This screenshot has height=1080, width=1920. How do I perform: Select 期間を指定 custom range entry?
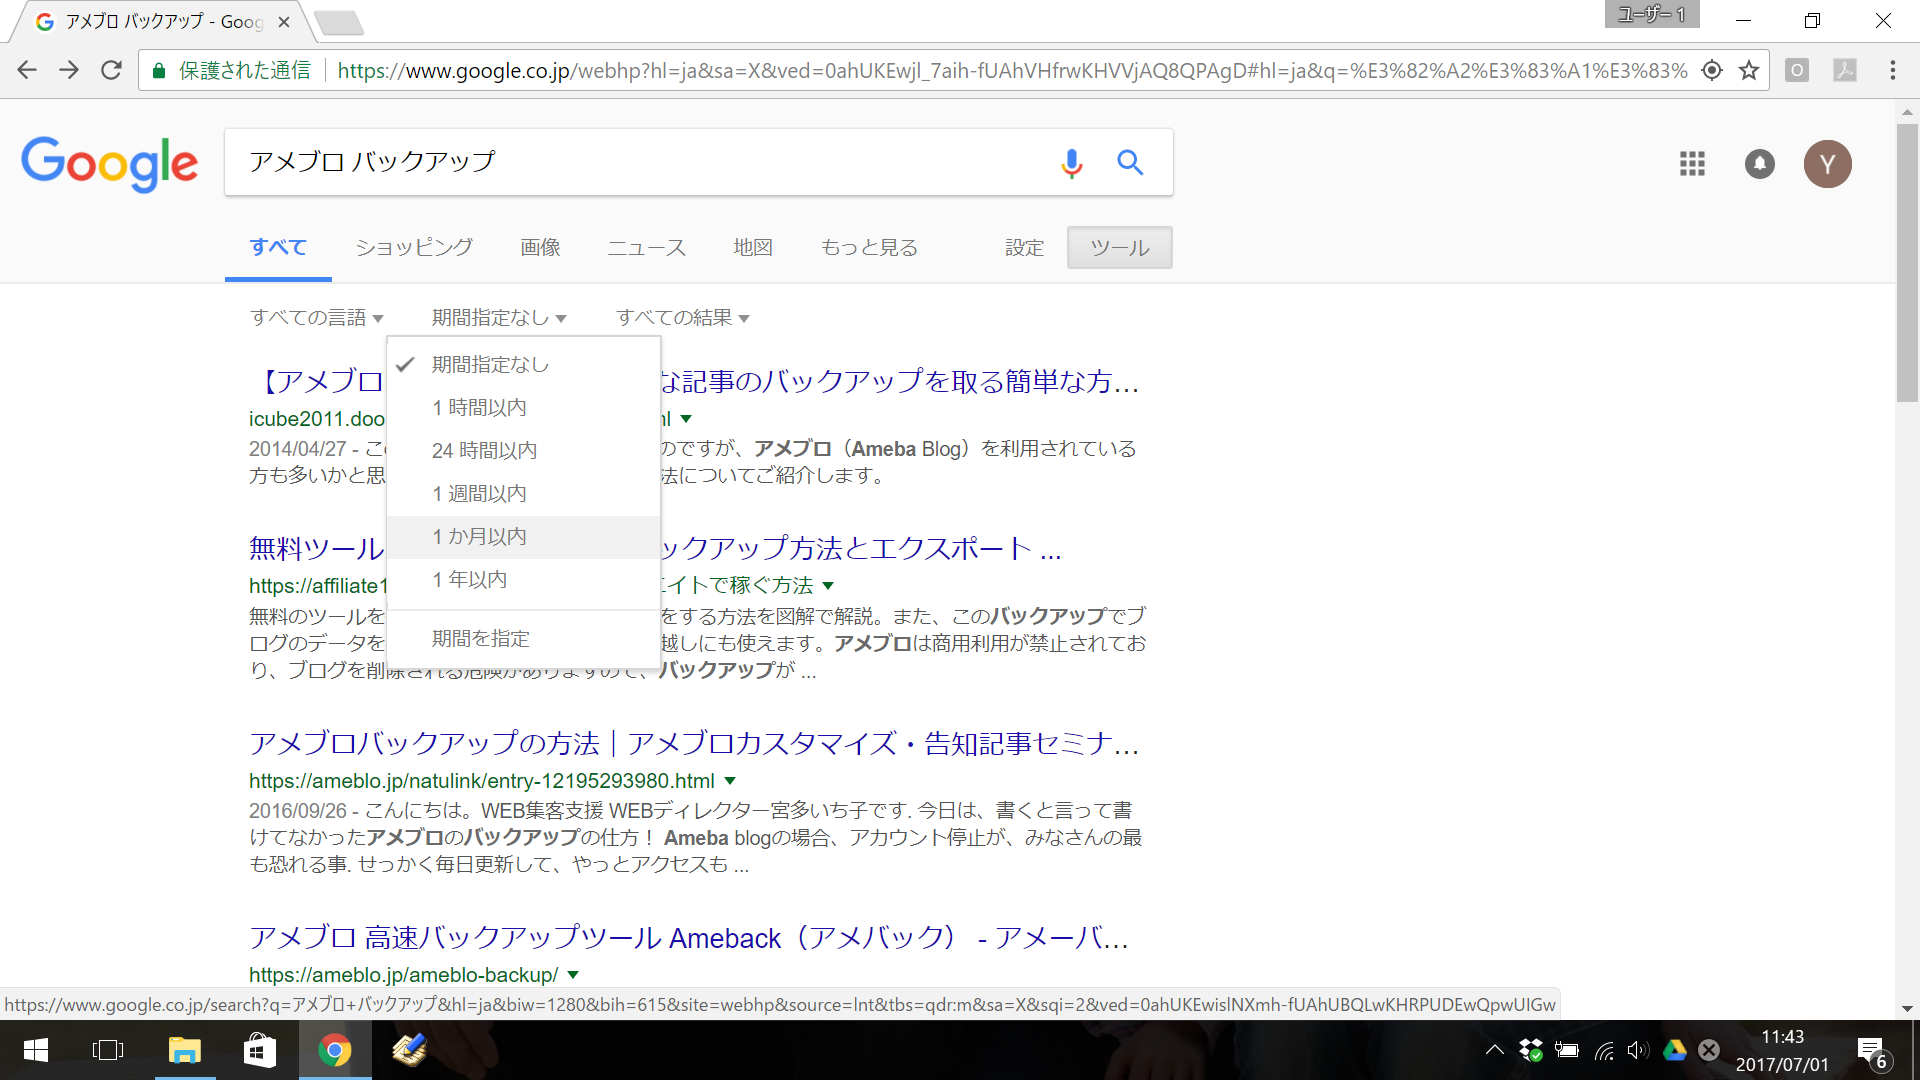[481, 639]
